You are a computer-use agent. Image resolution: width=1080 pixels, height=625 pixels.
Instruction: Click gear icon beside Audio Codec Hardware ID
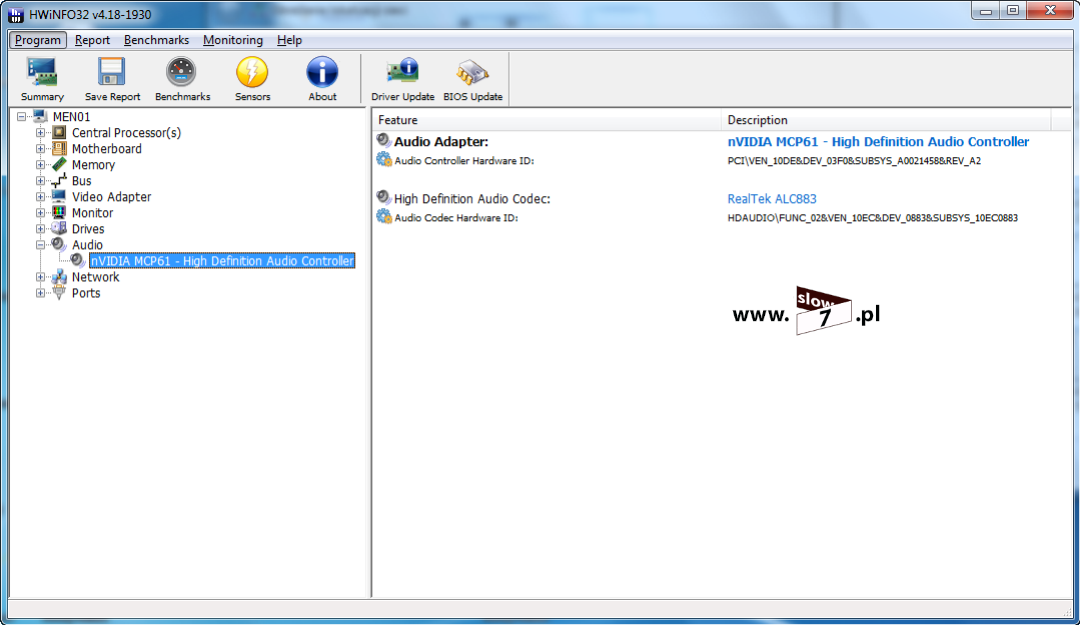[384, 217]
